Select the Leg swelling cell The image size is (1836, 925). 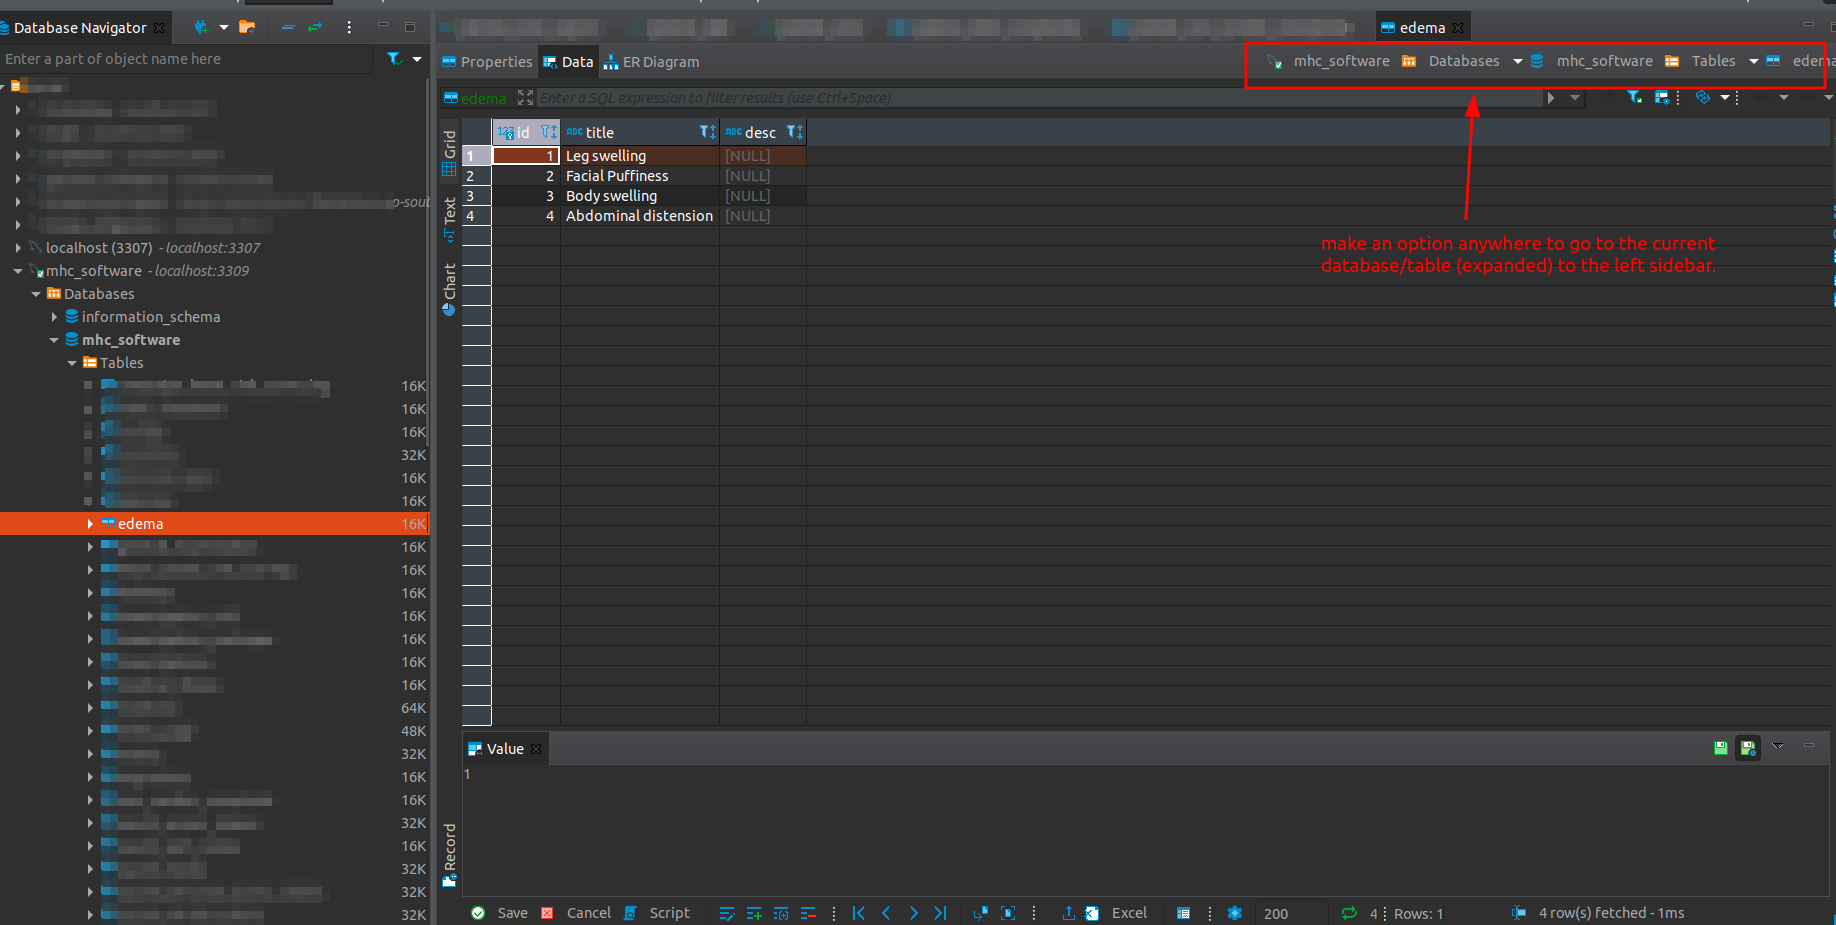click(640, 156)
